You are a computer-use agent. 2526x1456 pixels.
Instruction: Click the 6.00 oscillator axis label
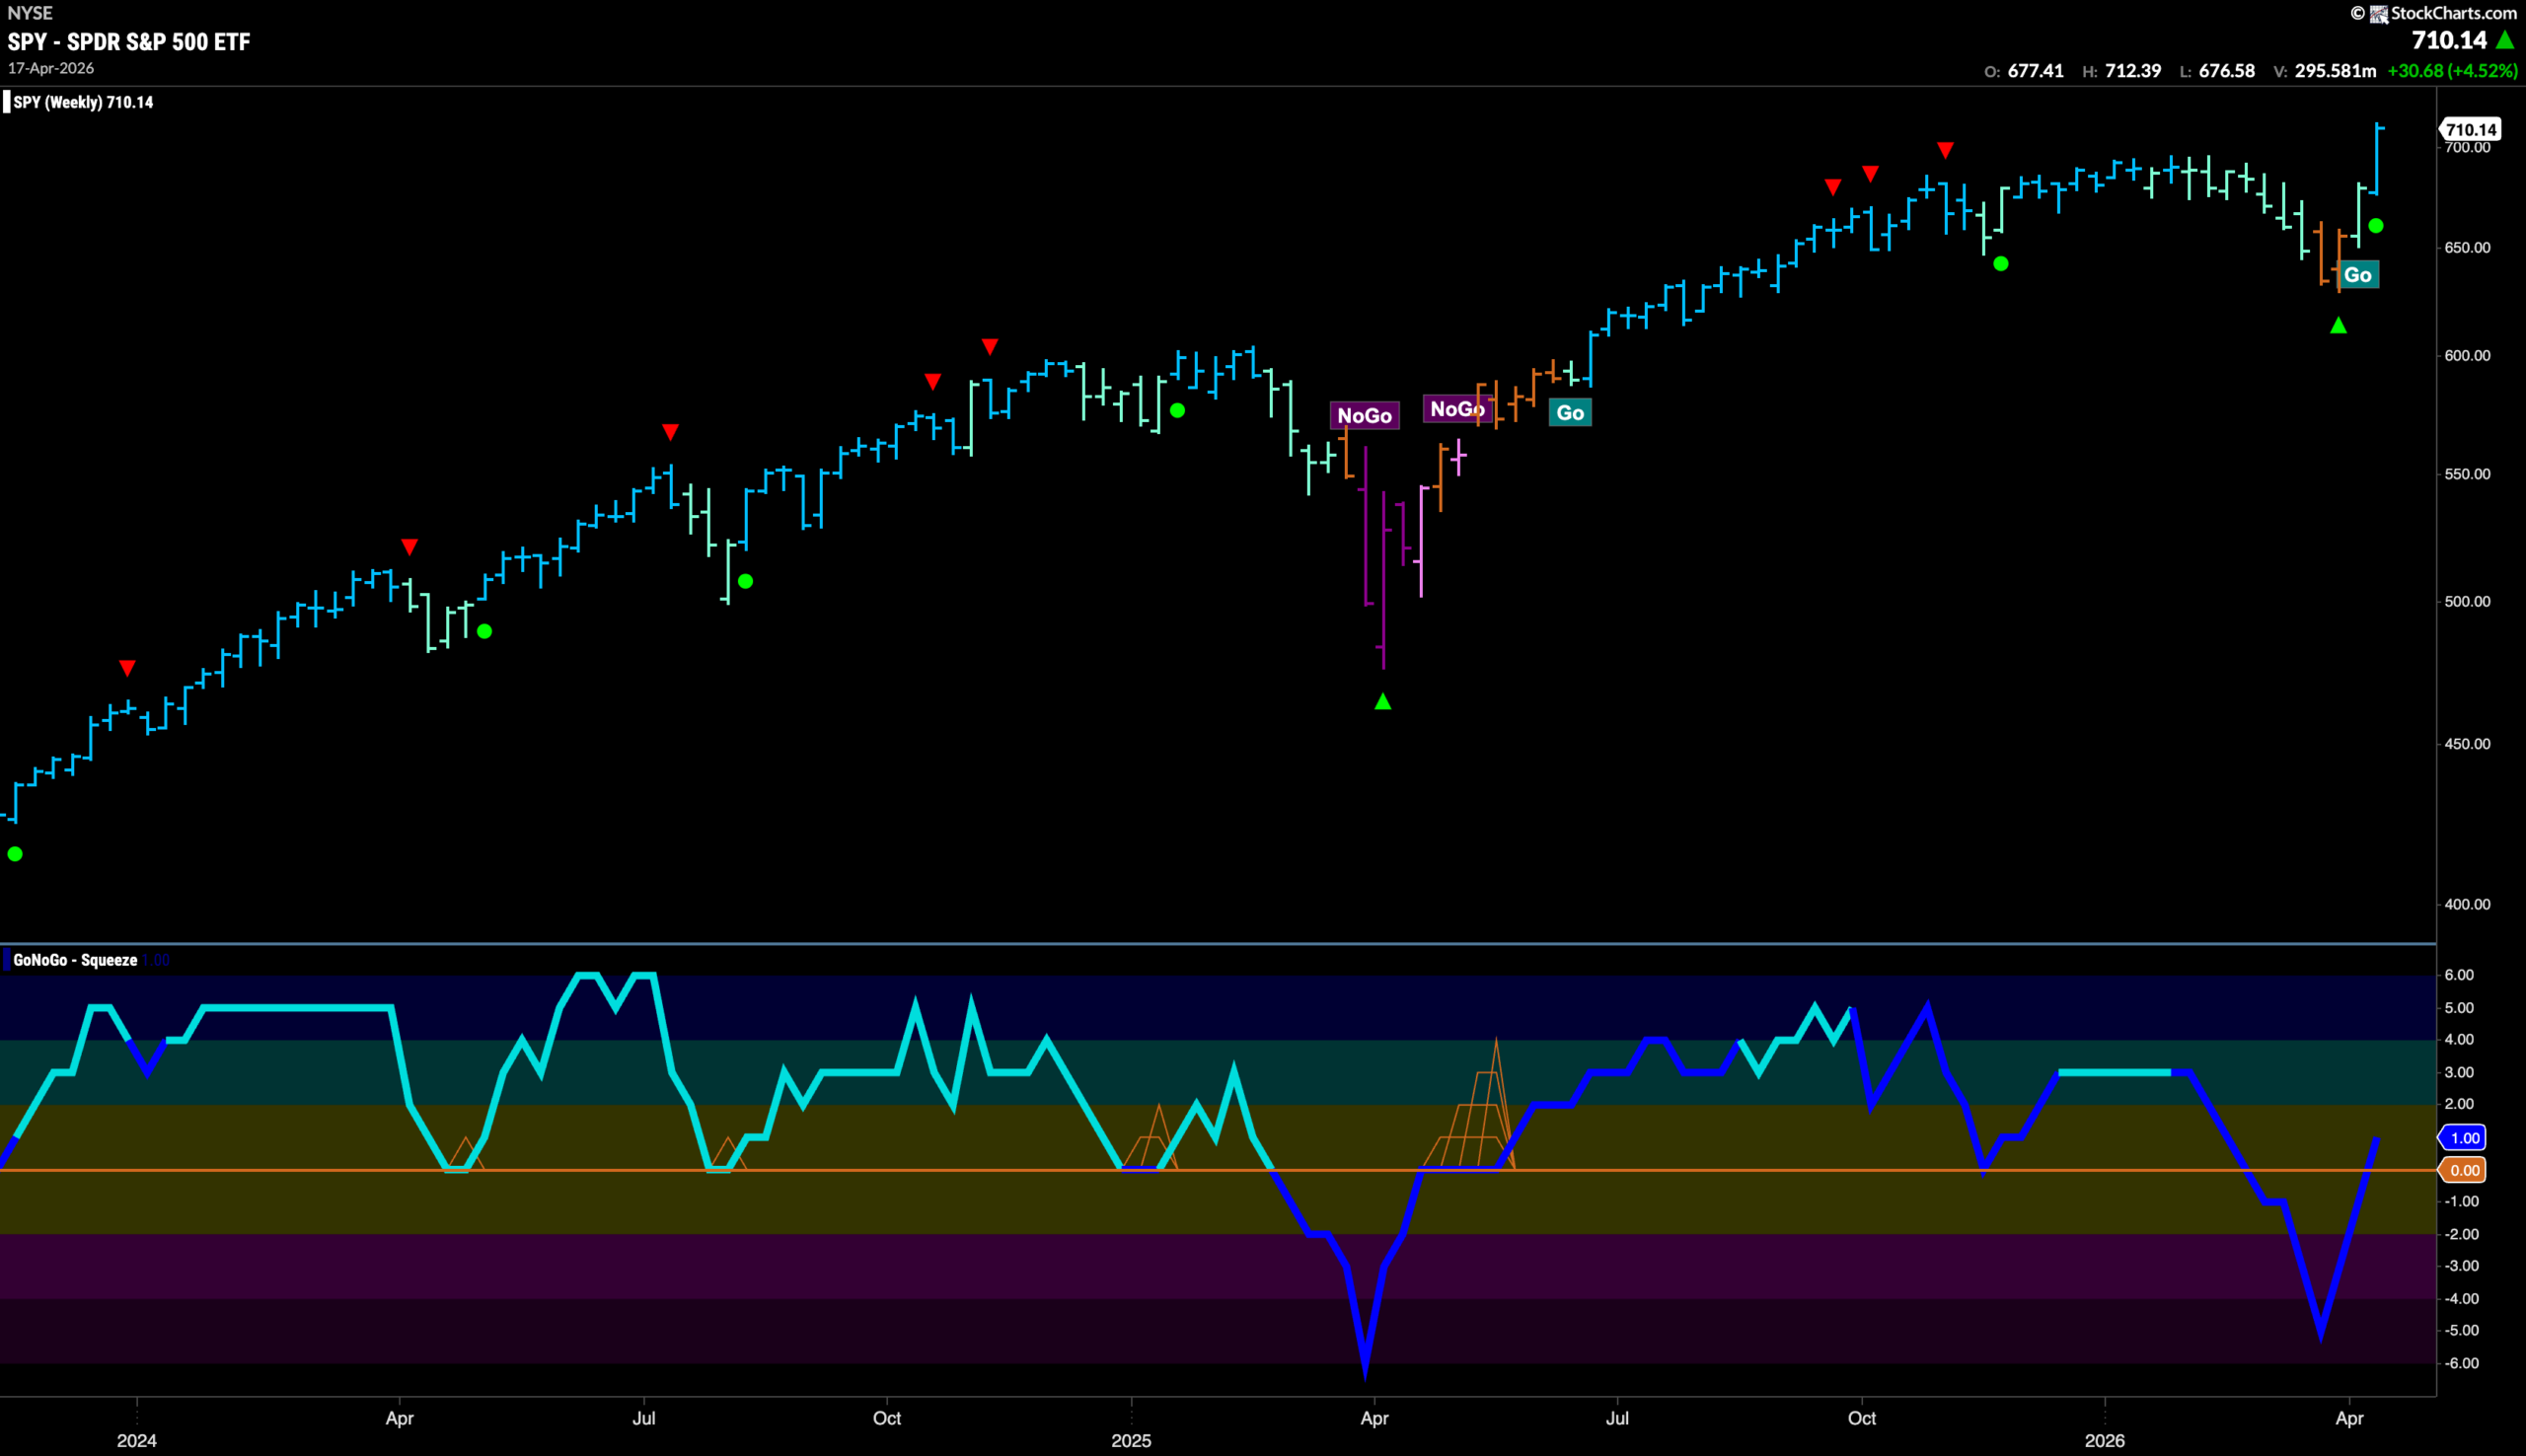[2459, 975]
